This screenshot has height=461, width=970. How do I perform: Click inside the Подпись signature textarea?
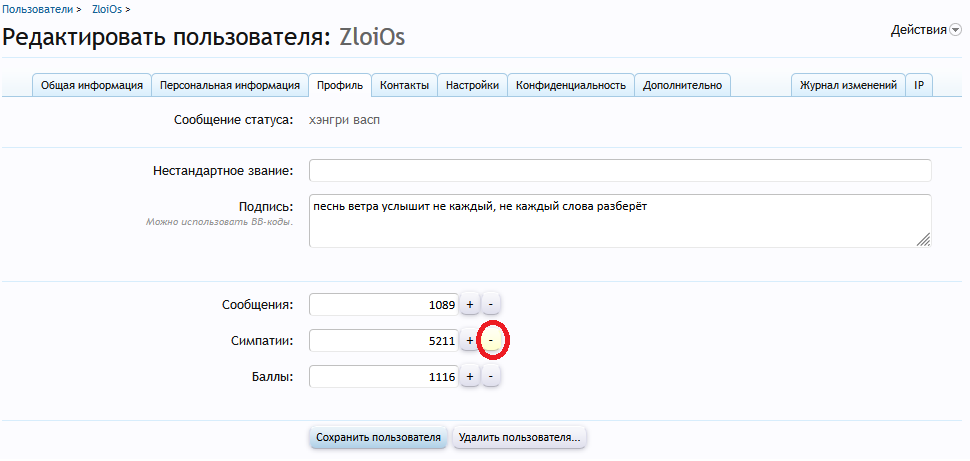tap(620, 220)
